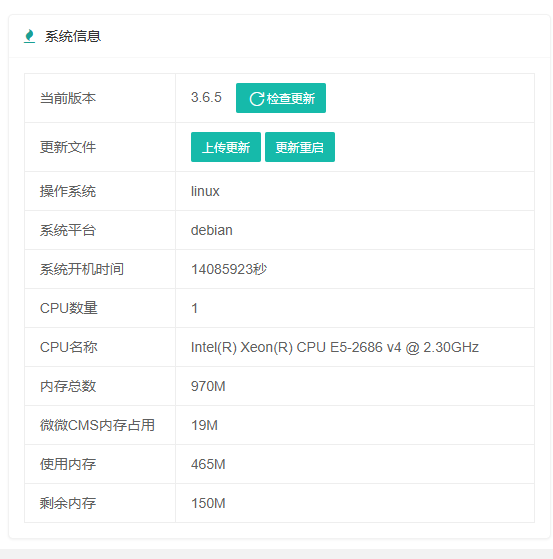The width and height of the screenshot is (553, 559).
Task: Click the linux operating system value
Action: (205, 191)
